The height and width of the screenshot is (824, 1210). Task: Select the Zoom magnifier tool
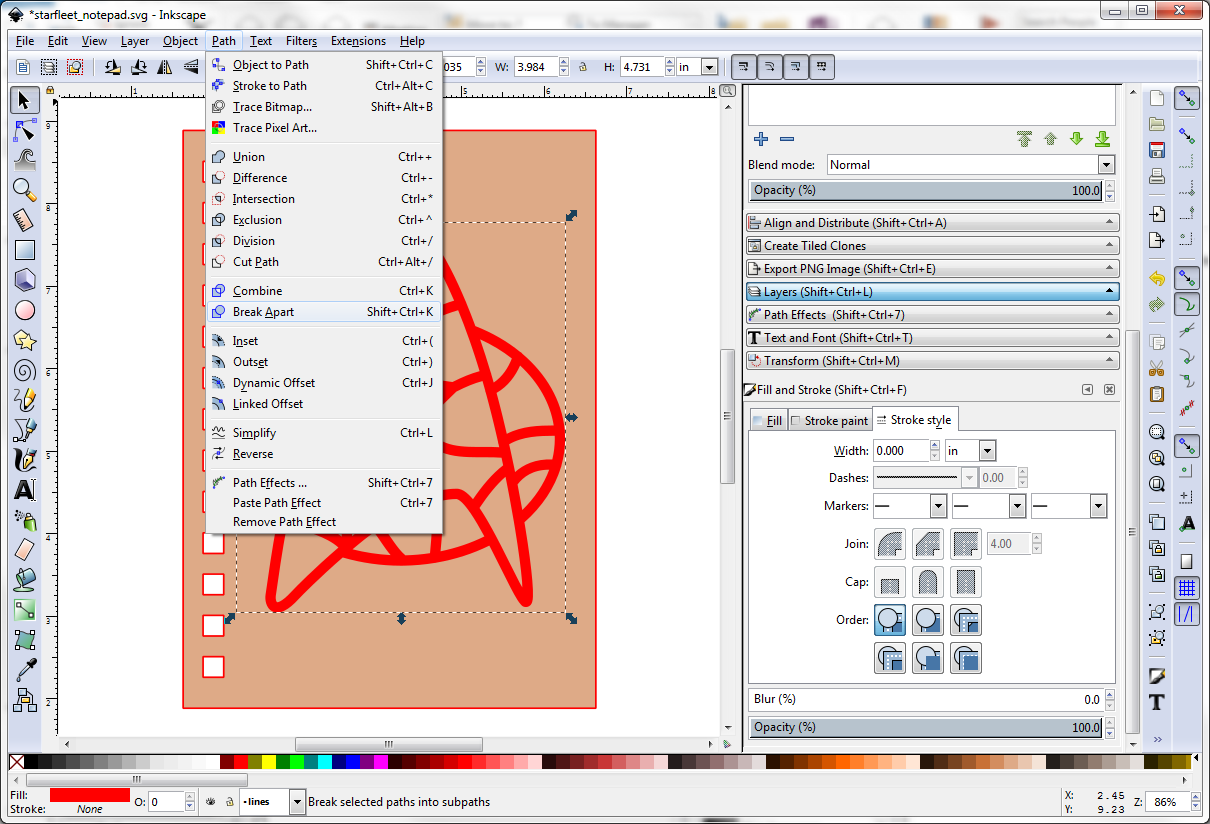click(25, 189)
